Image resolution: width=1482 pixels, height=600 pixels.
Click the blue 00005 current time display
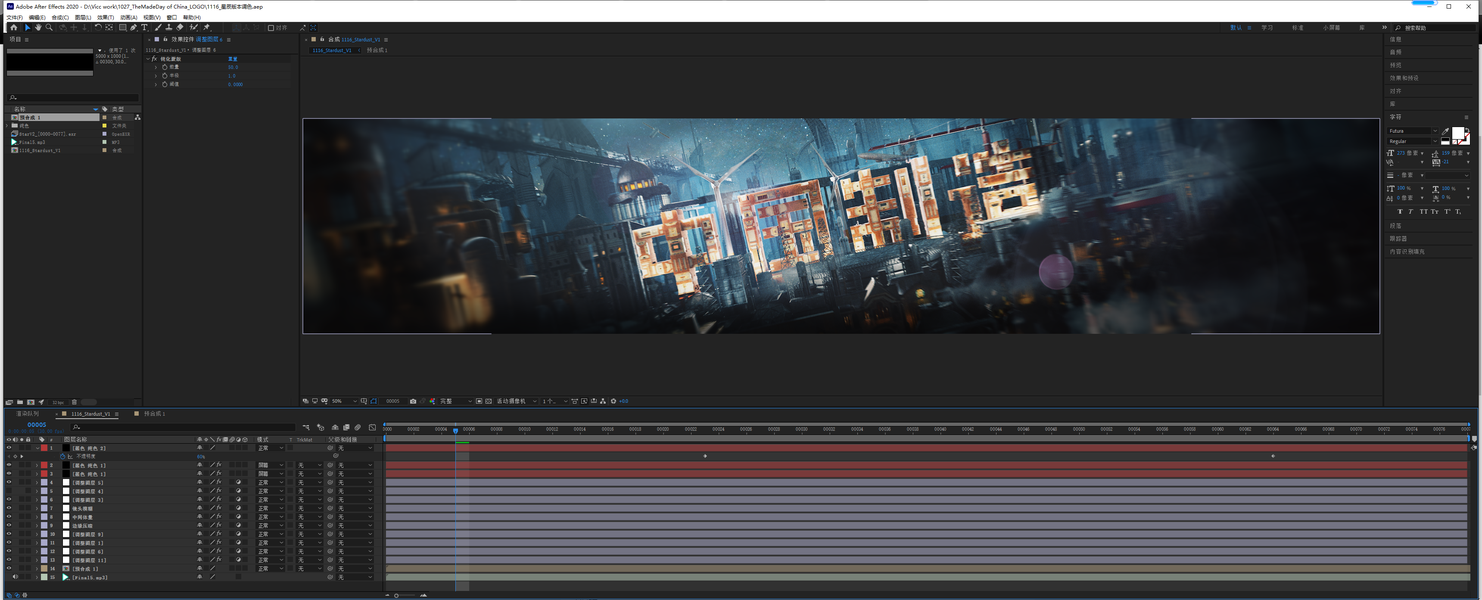click(37, 424)
